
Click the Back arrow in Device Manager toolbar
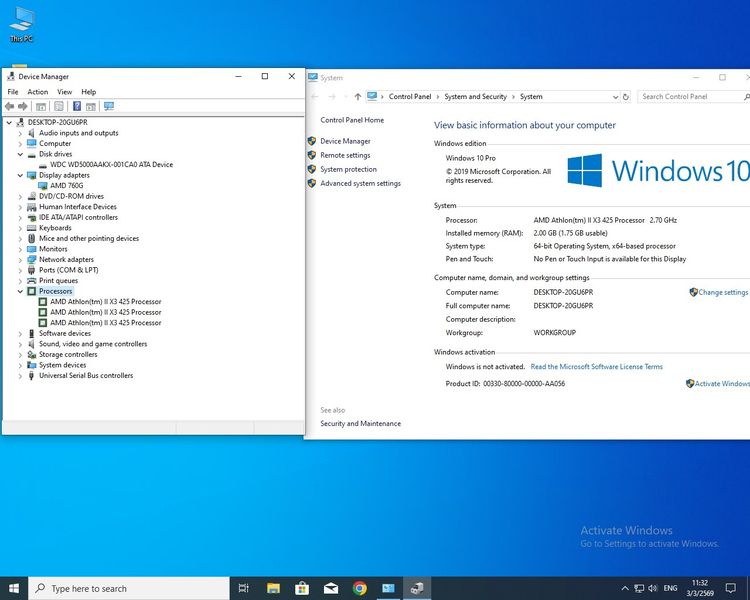pos(10,106)
